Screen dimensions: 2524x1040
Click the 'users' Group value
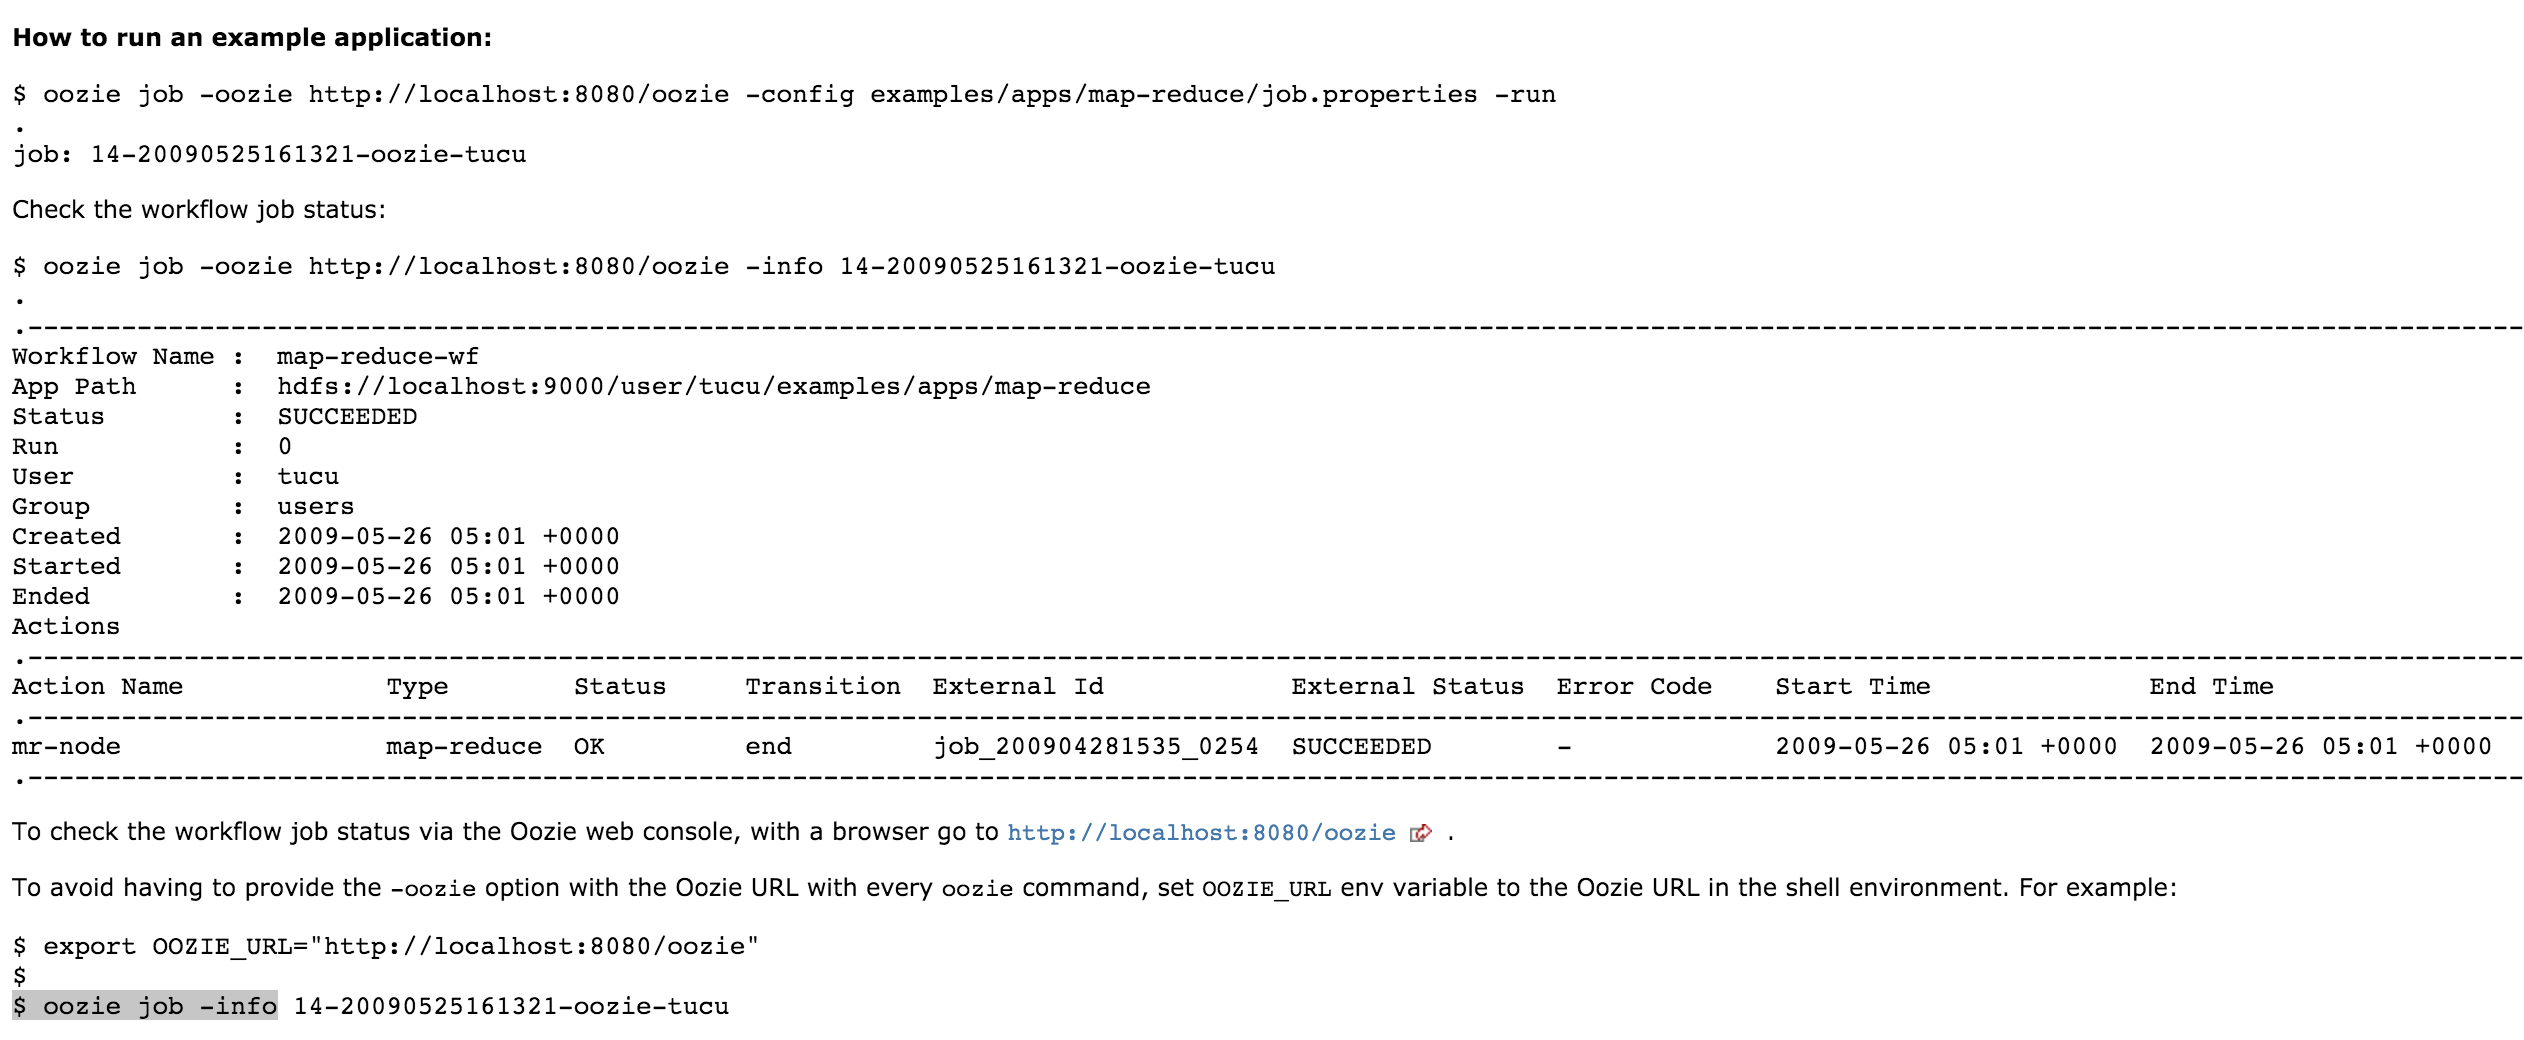(x=315, y=507)
